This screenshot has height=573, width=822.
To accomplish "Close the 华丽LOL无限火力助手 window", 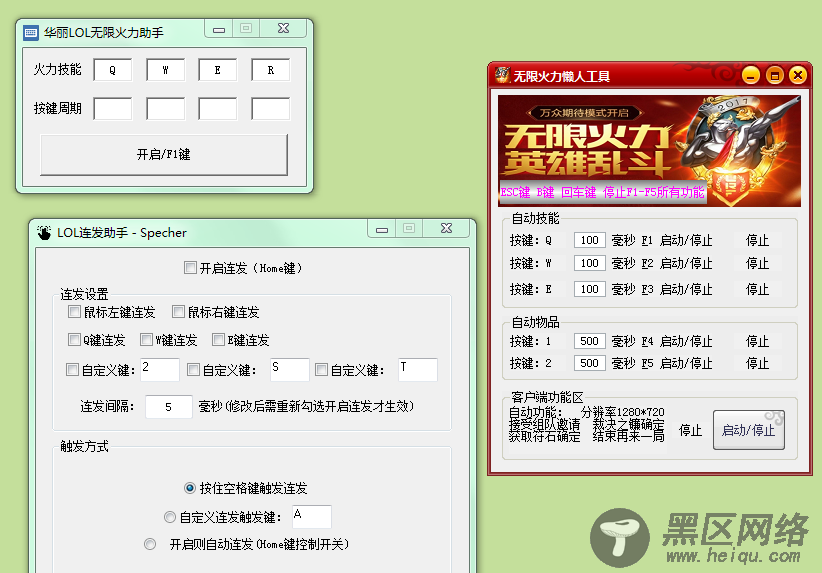I will tap(283, 29).
